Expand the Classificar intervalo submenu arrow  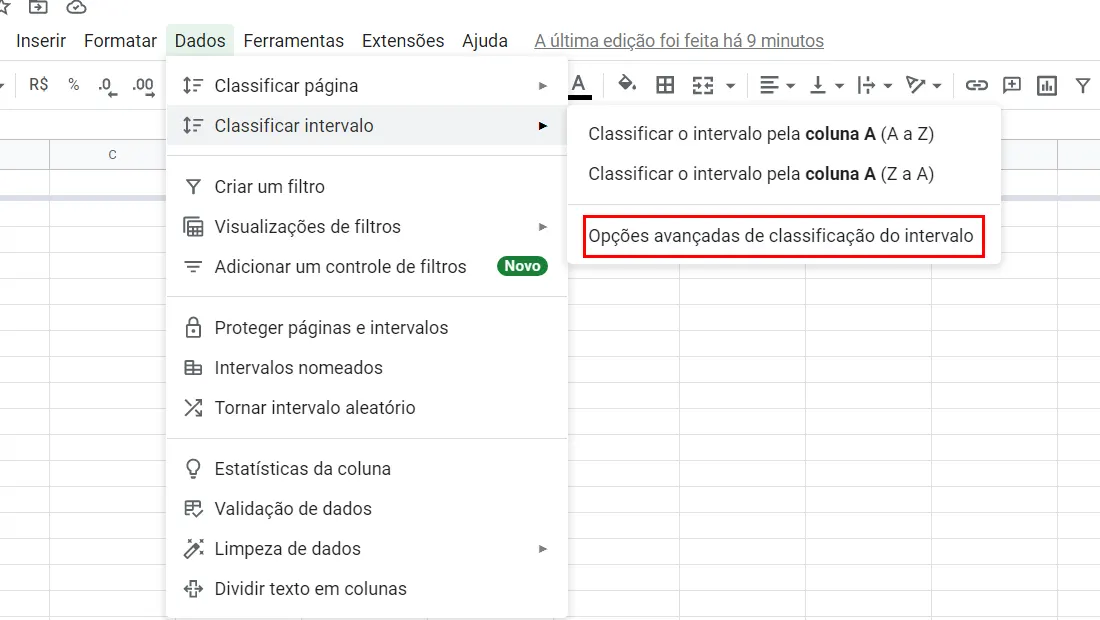coord(542,126)
